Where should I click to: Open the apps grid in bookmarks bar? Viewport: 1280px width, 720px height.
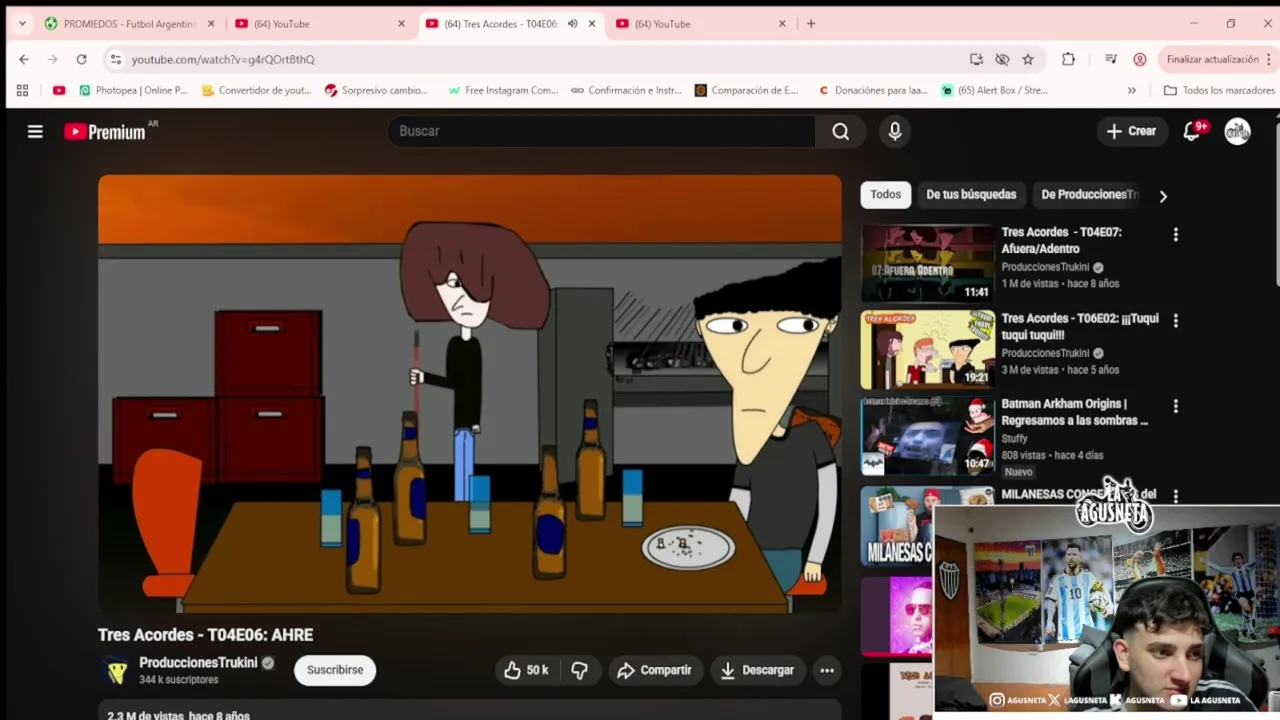click(22, 90)
